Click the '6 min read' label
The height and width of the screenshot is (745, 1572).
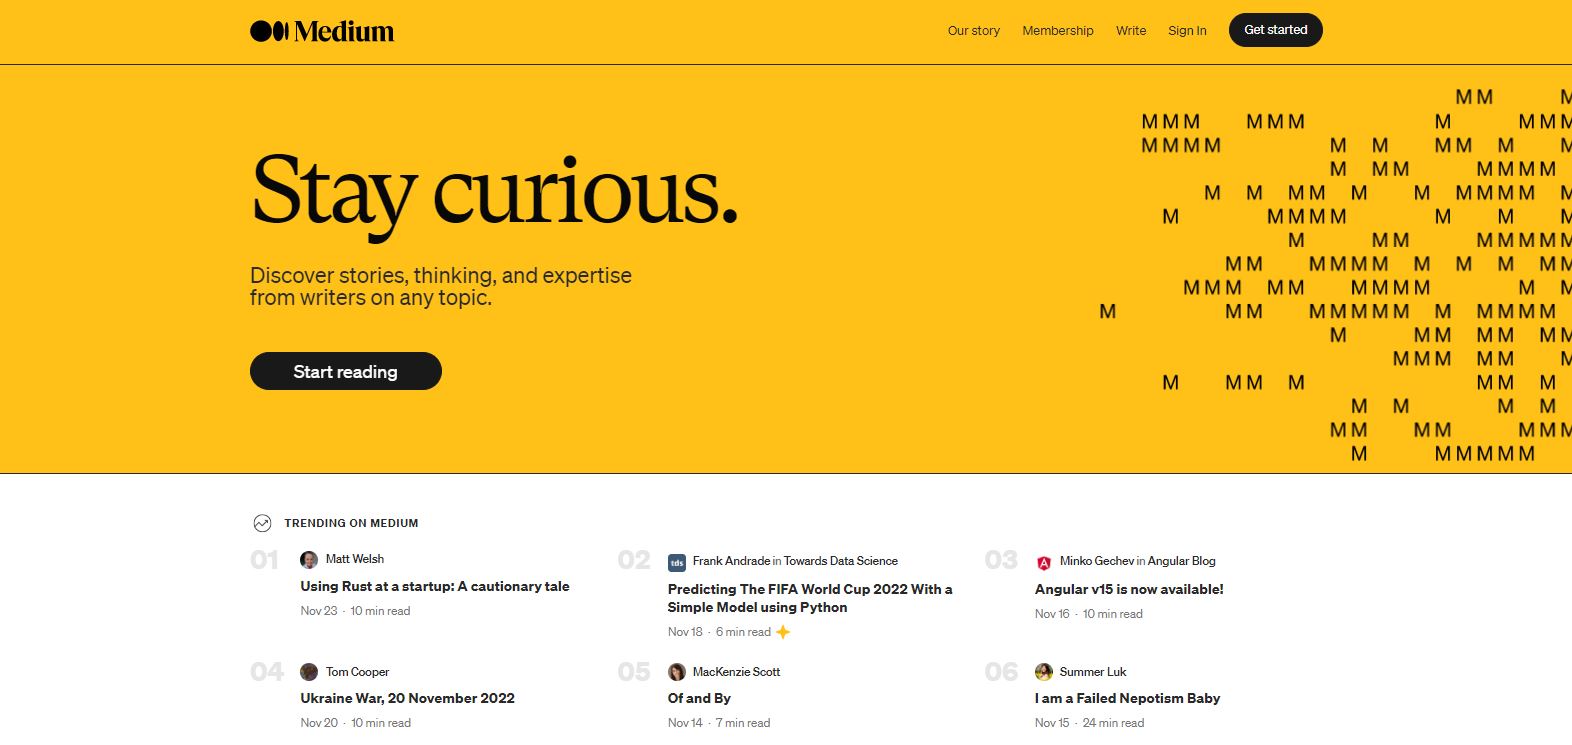point(743,632)
